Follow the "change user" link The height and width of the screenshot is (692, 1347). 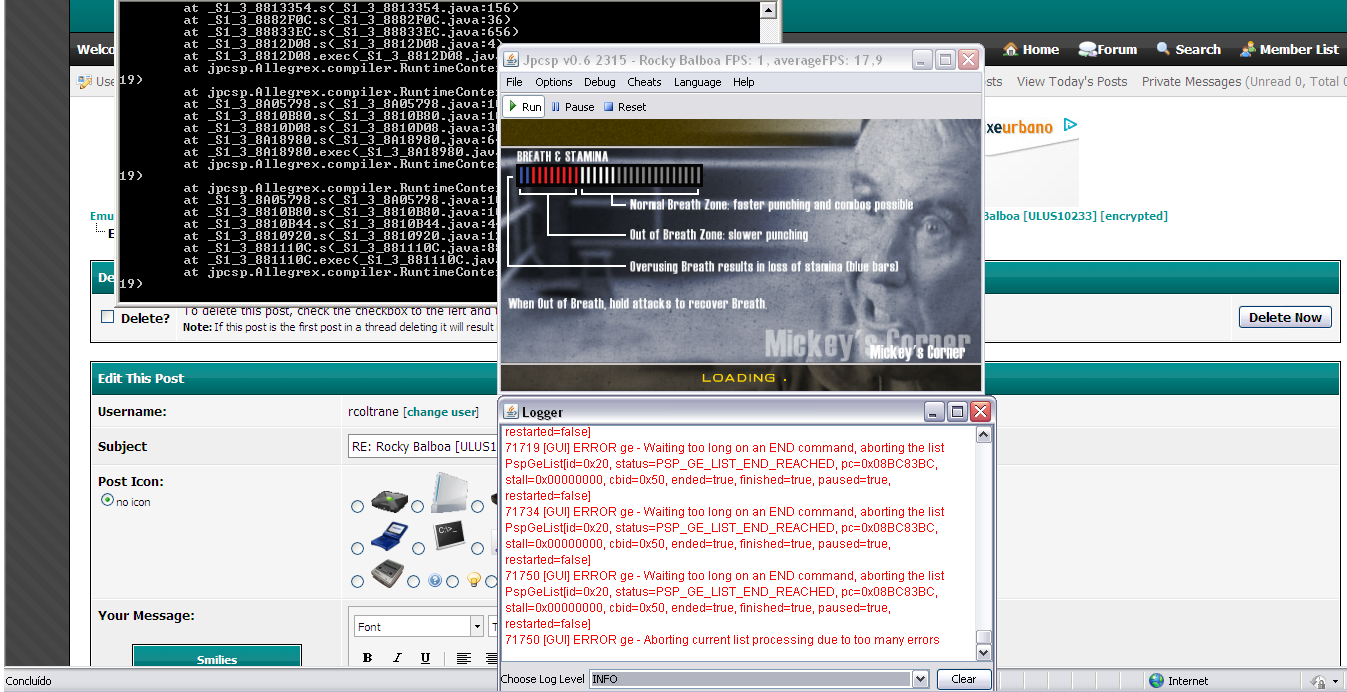pyautogui.click(x=440, y=412)
